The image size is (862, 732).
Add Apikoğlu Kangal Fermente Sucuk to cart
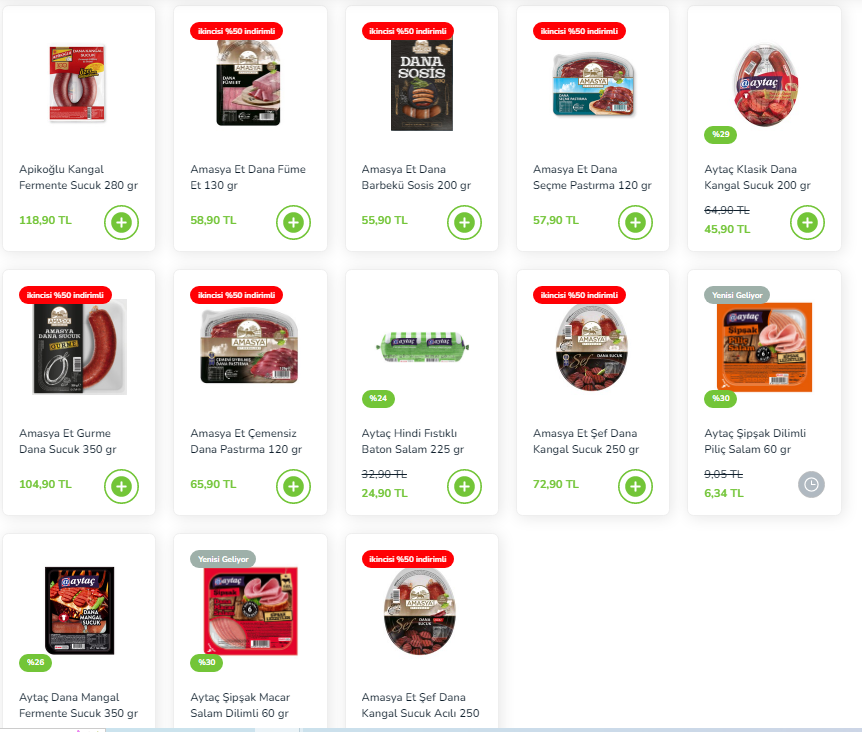tap(121, 223)
